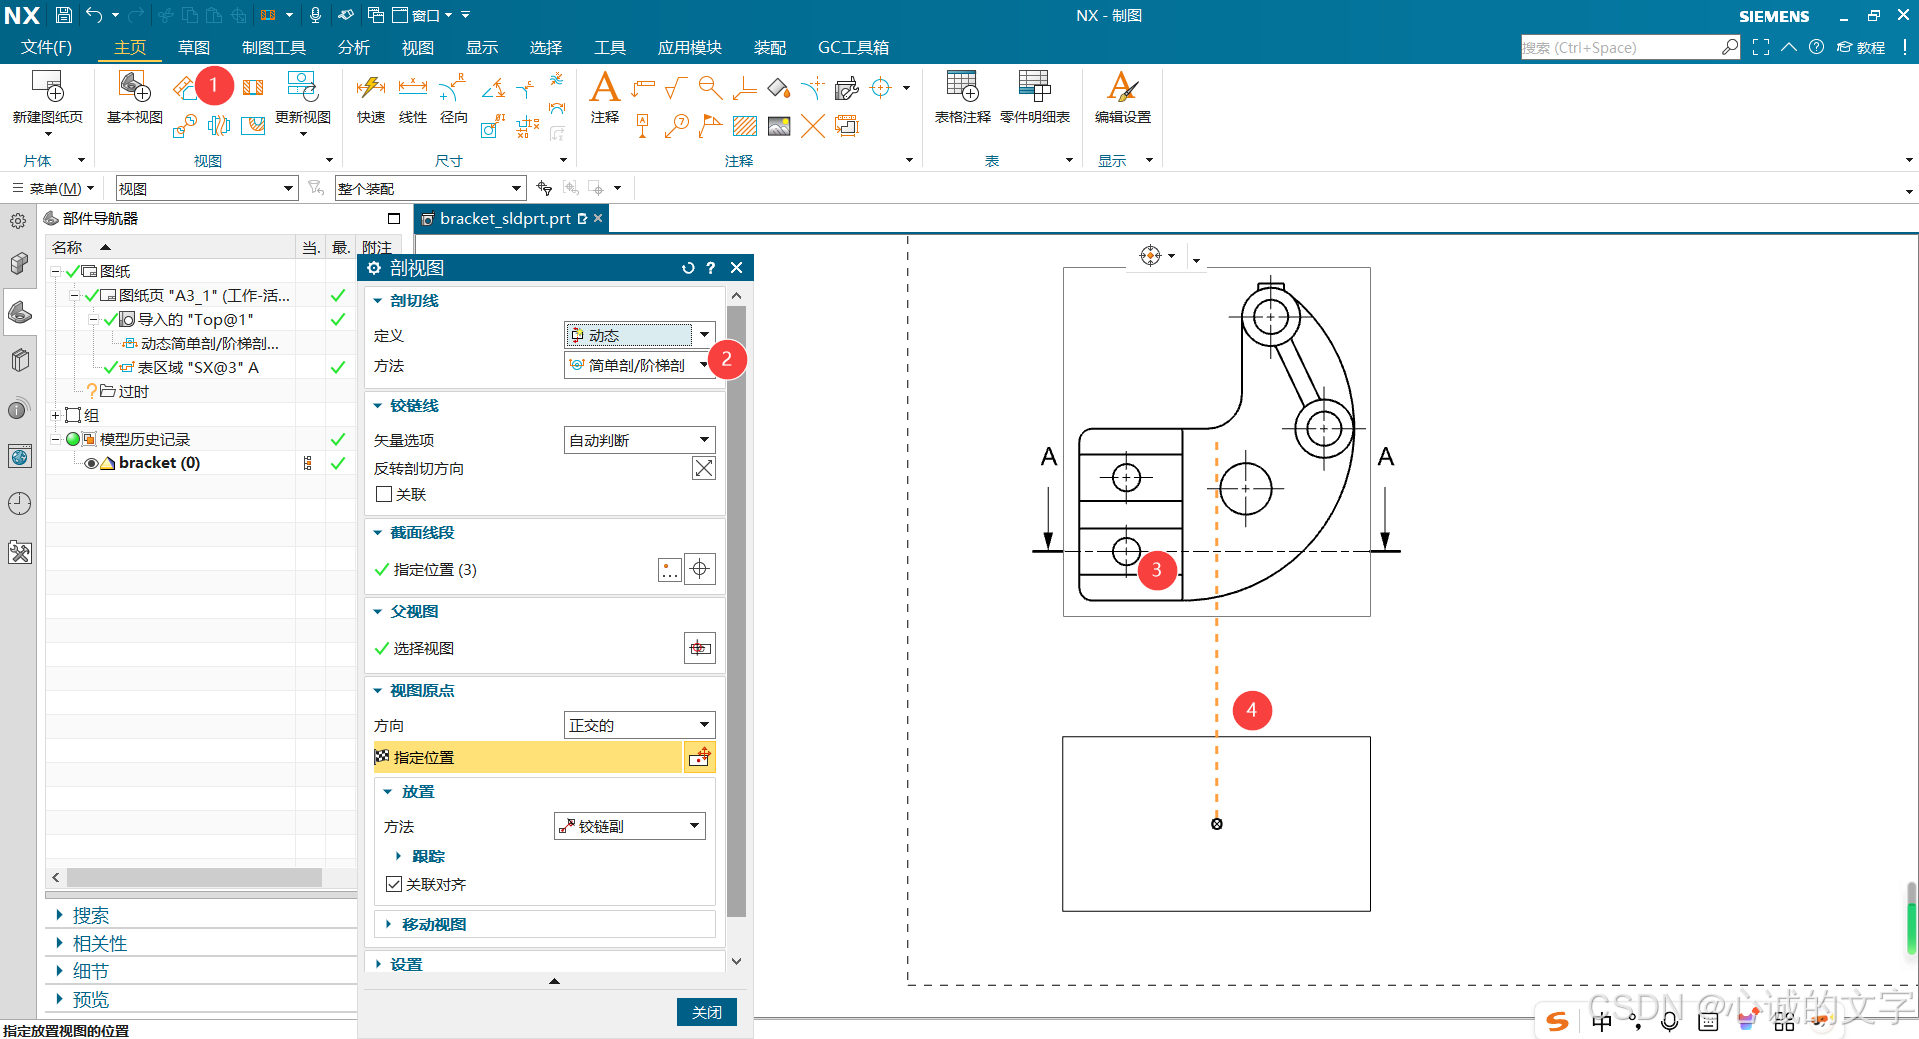The image size is (1919, 1039).
Task: Click the Select Parent View icon
Action: click(x=700, y=648)
